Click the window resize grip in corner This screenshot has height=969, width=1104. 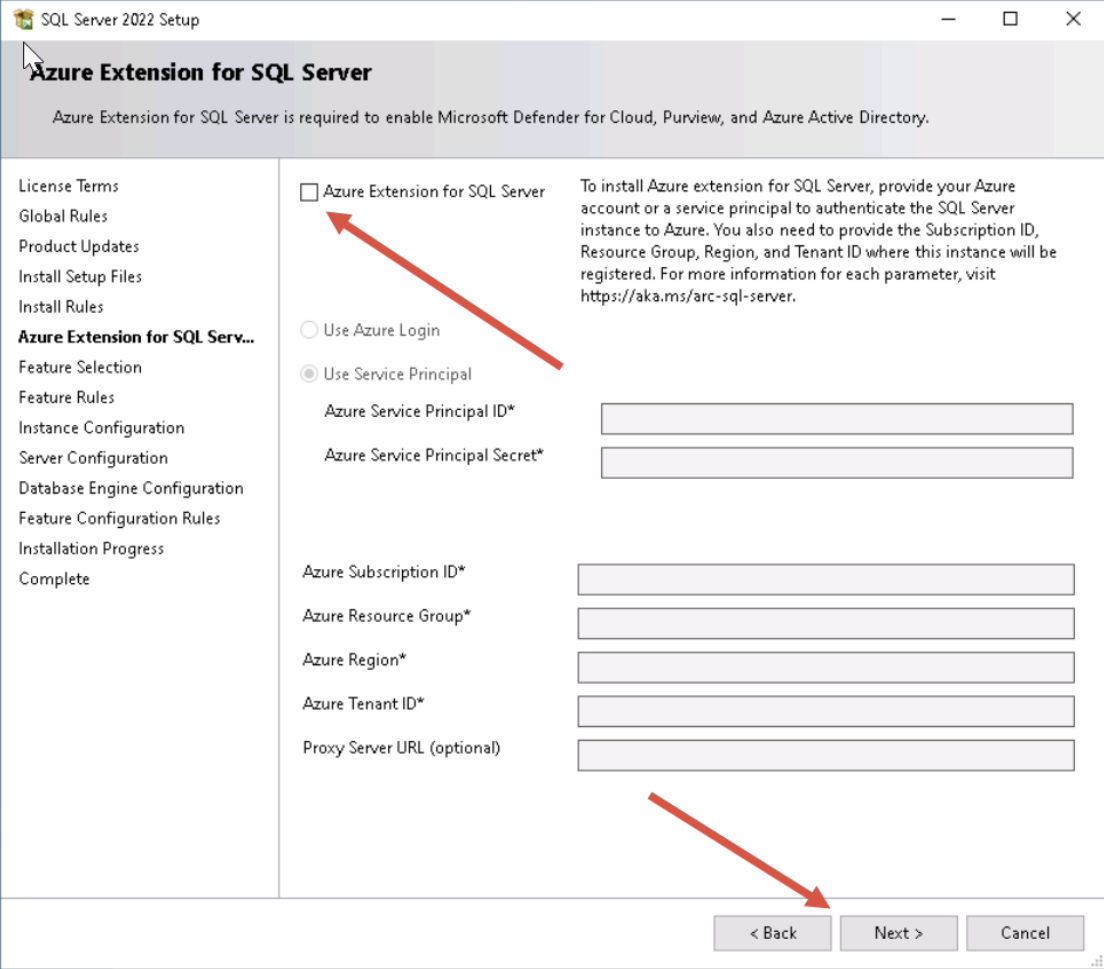tap(1096, 961)
